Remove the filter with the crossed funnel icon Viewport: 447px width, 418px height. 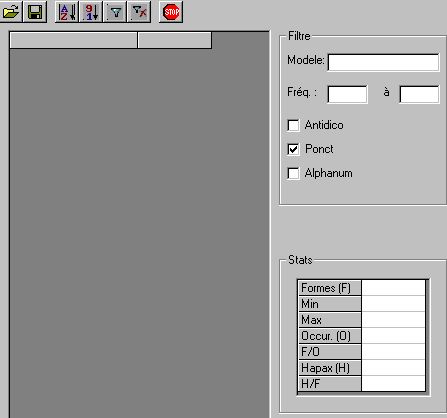tap(139, 12)
